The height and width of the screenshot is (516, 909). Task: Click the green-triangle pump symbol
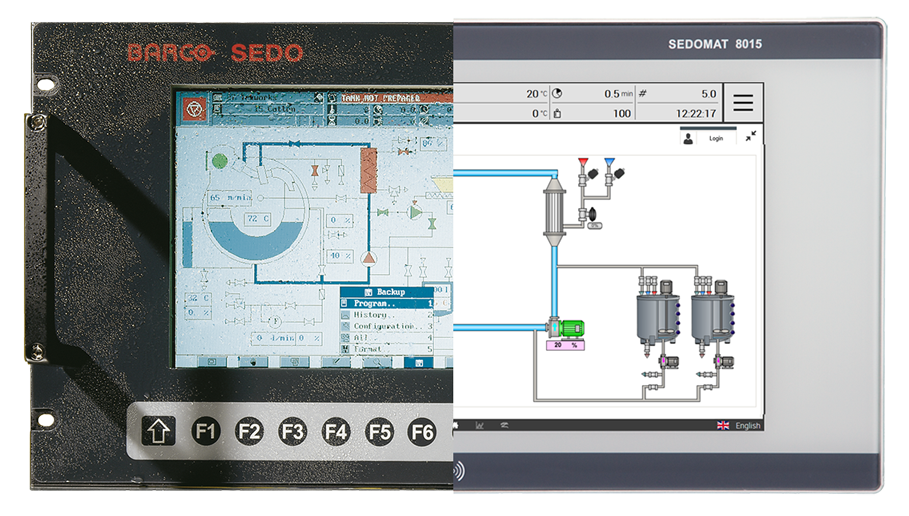415,213
